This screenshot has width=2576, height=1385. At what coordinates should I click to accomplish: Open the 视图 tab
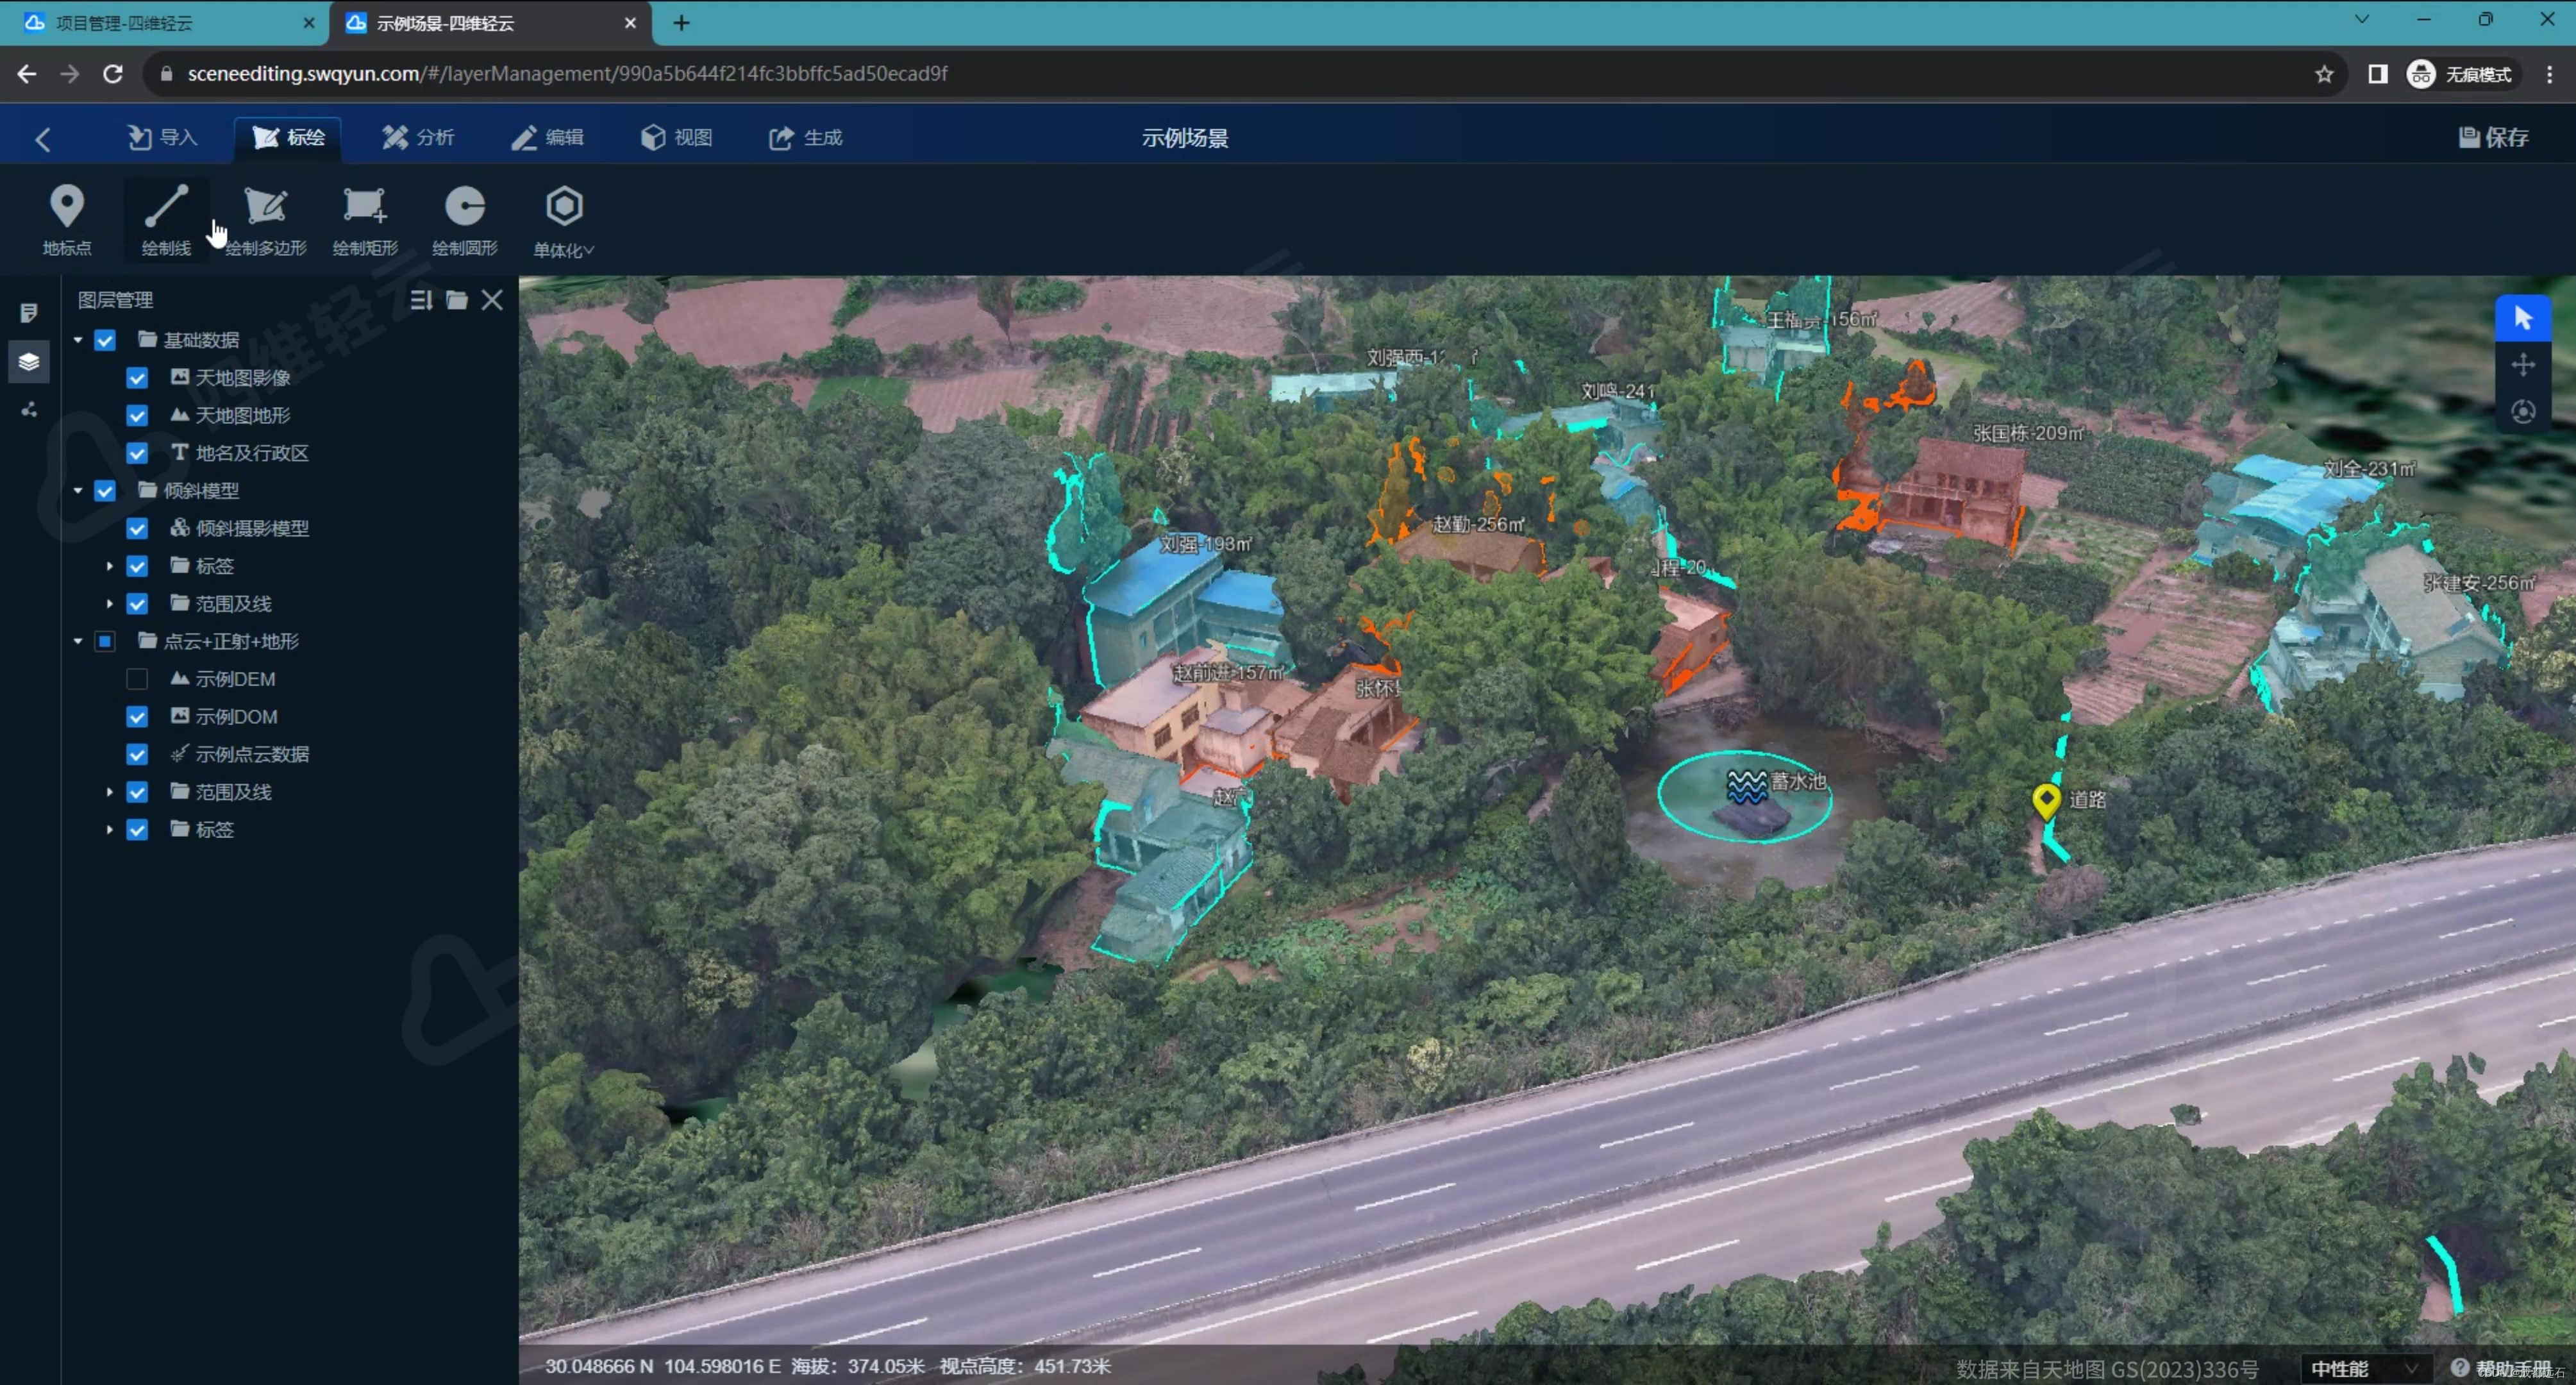[677, 137]
